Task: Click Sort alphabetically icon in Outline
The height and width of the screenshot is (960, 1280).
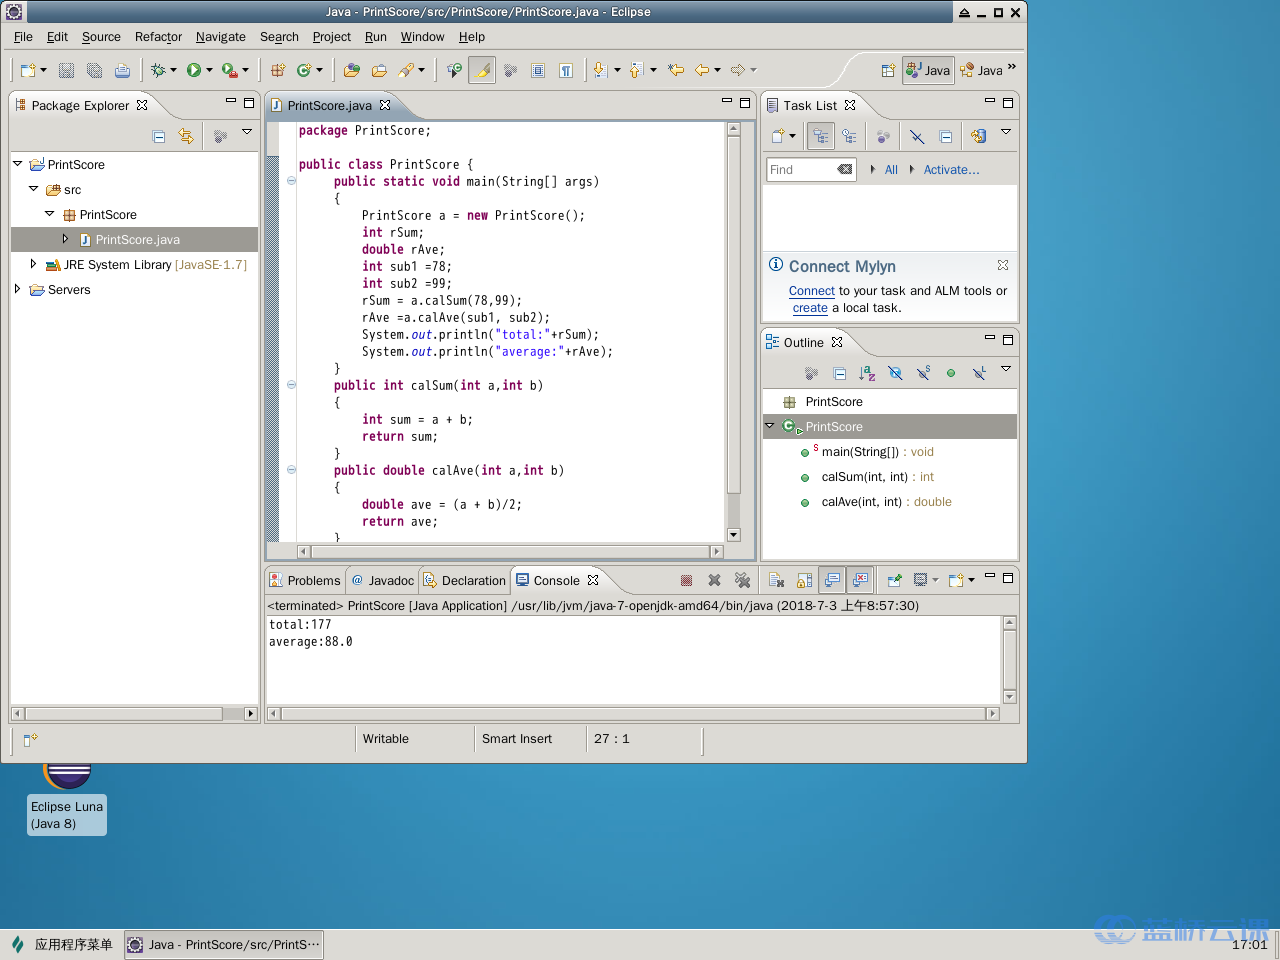Action: [867, 373]
